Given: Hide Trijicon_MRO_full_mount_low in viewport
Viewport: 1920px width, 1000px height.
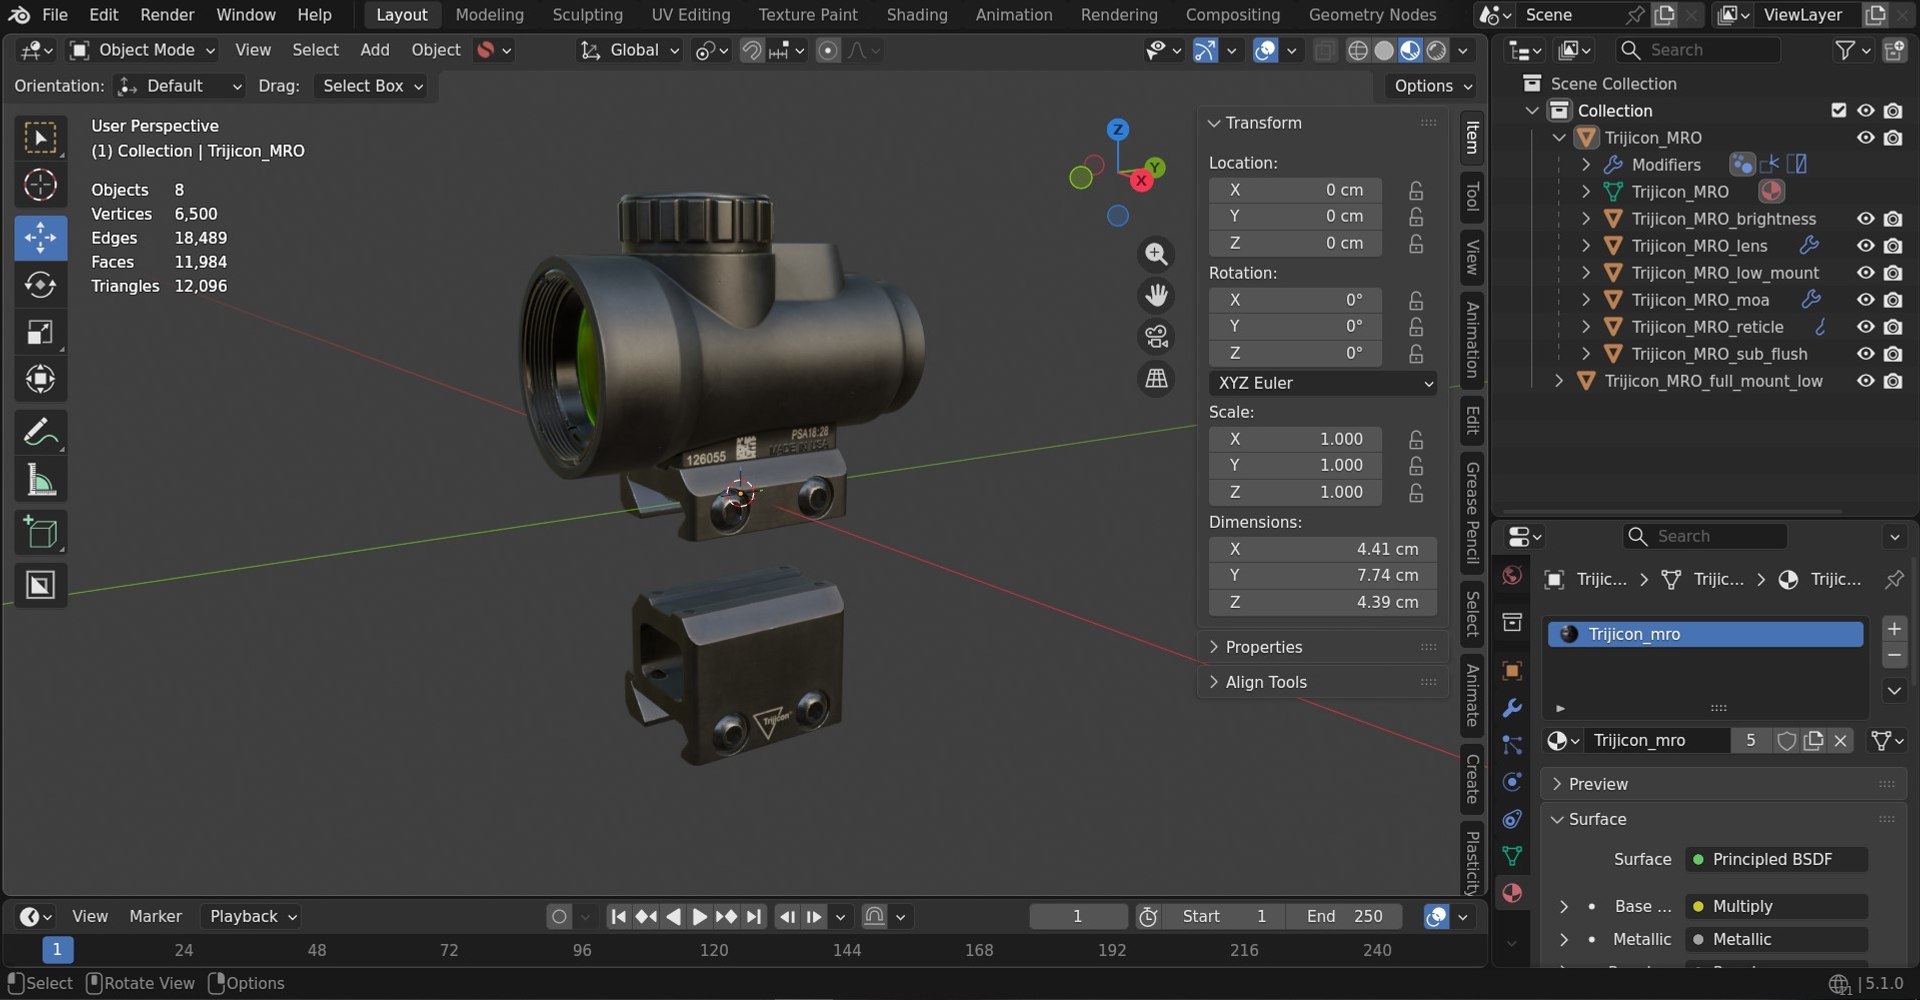Looking at the screenshot, I should click(1866, 381).
